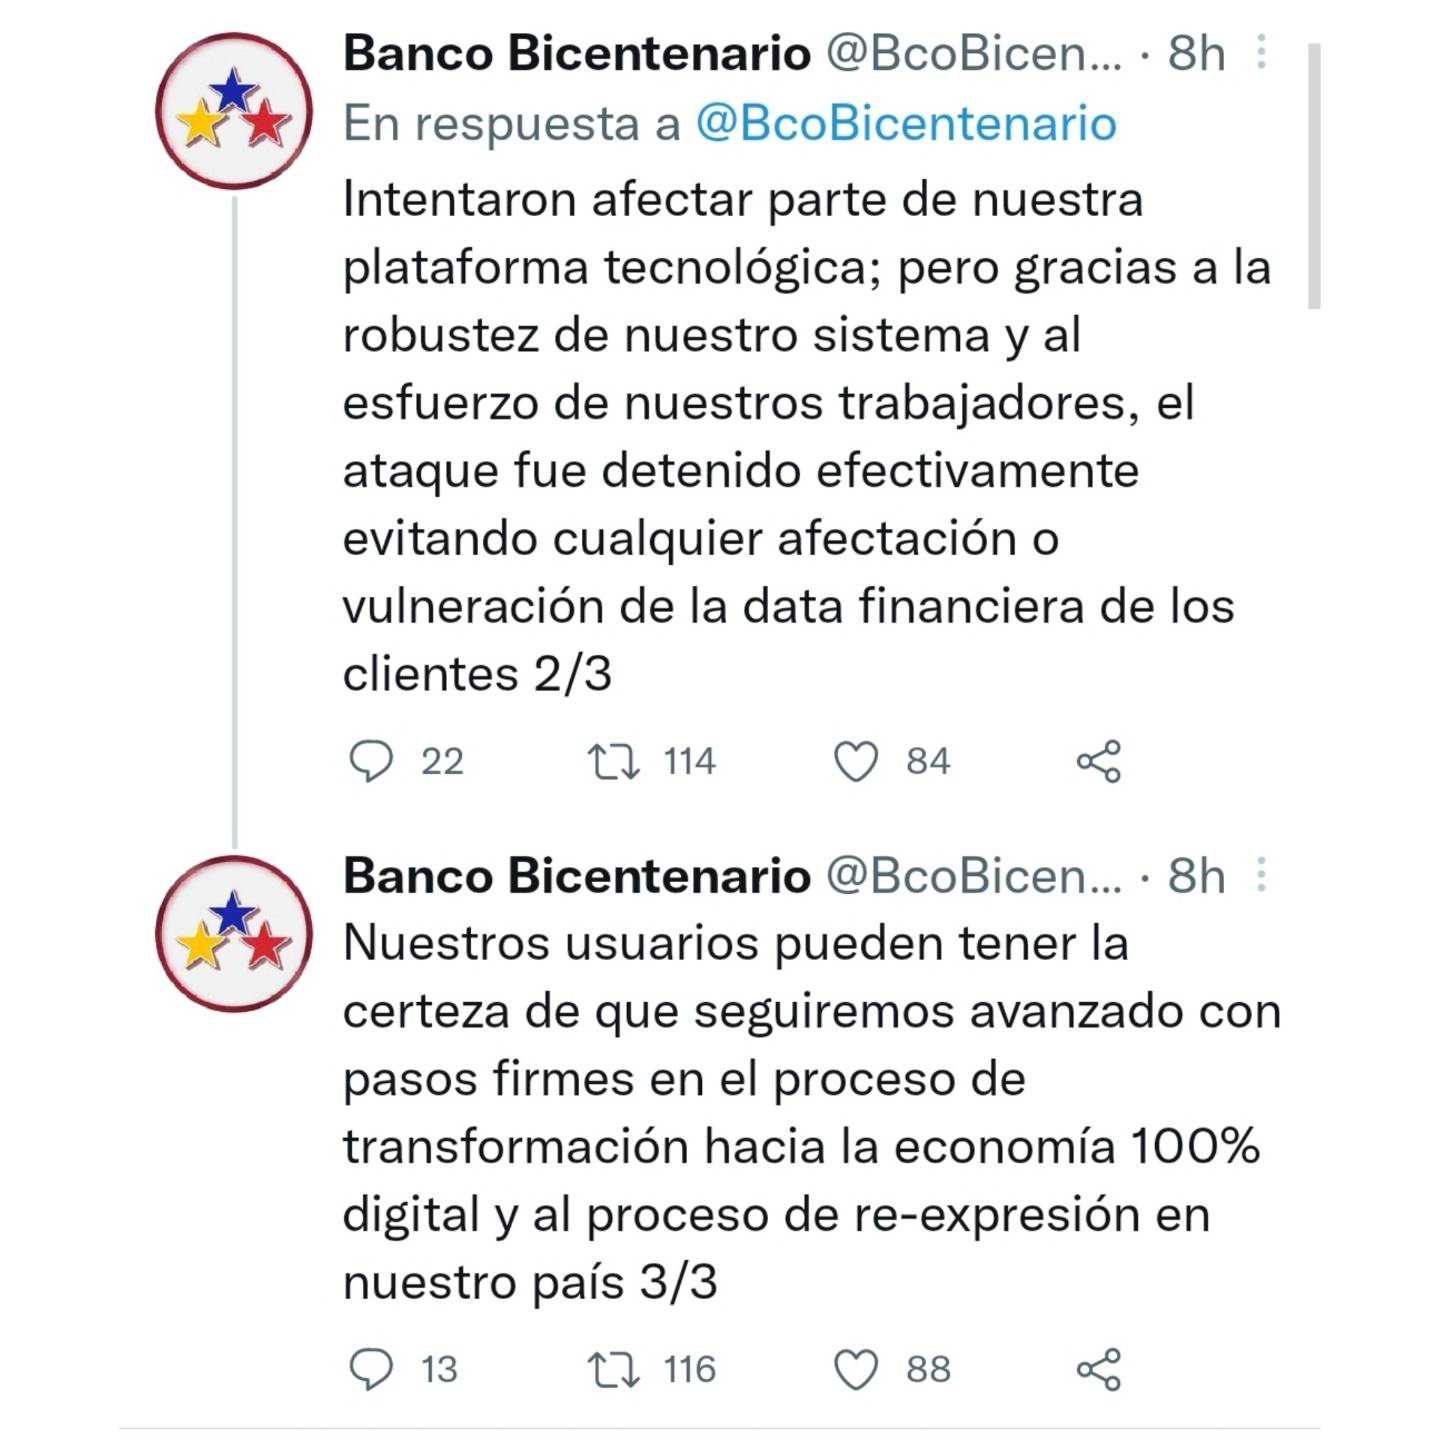
Task: Open more options for first tweet
Action: click(1261, 52)
